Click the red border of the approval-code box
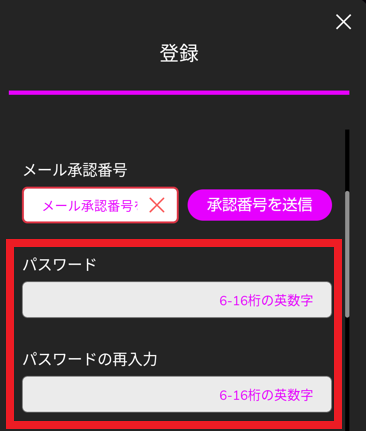Image resolution: width=366 pixels, height=431 pixels. (100, 188)
